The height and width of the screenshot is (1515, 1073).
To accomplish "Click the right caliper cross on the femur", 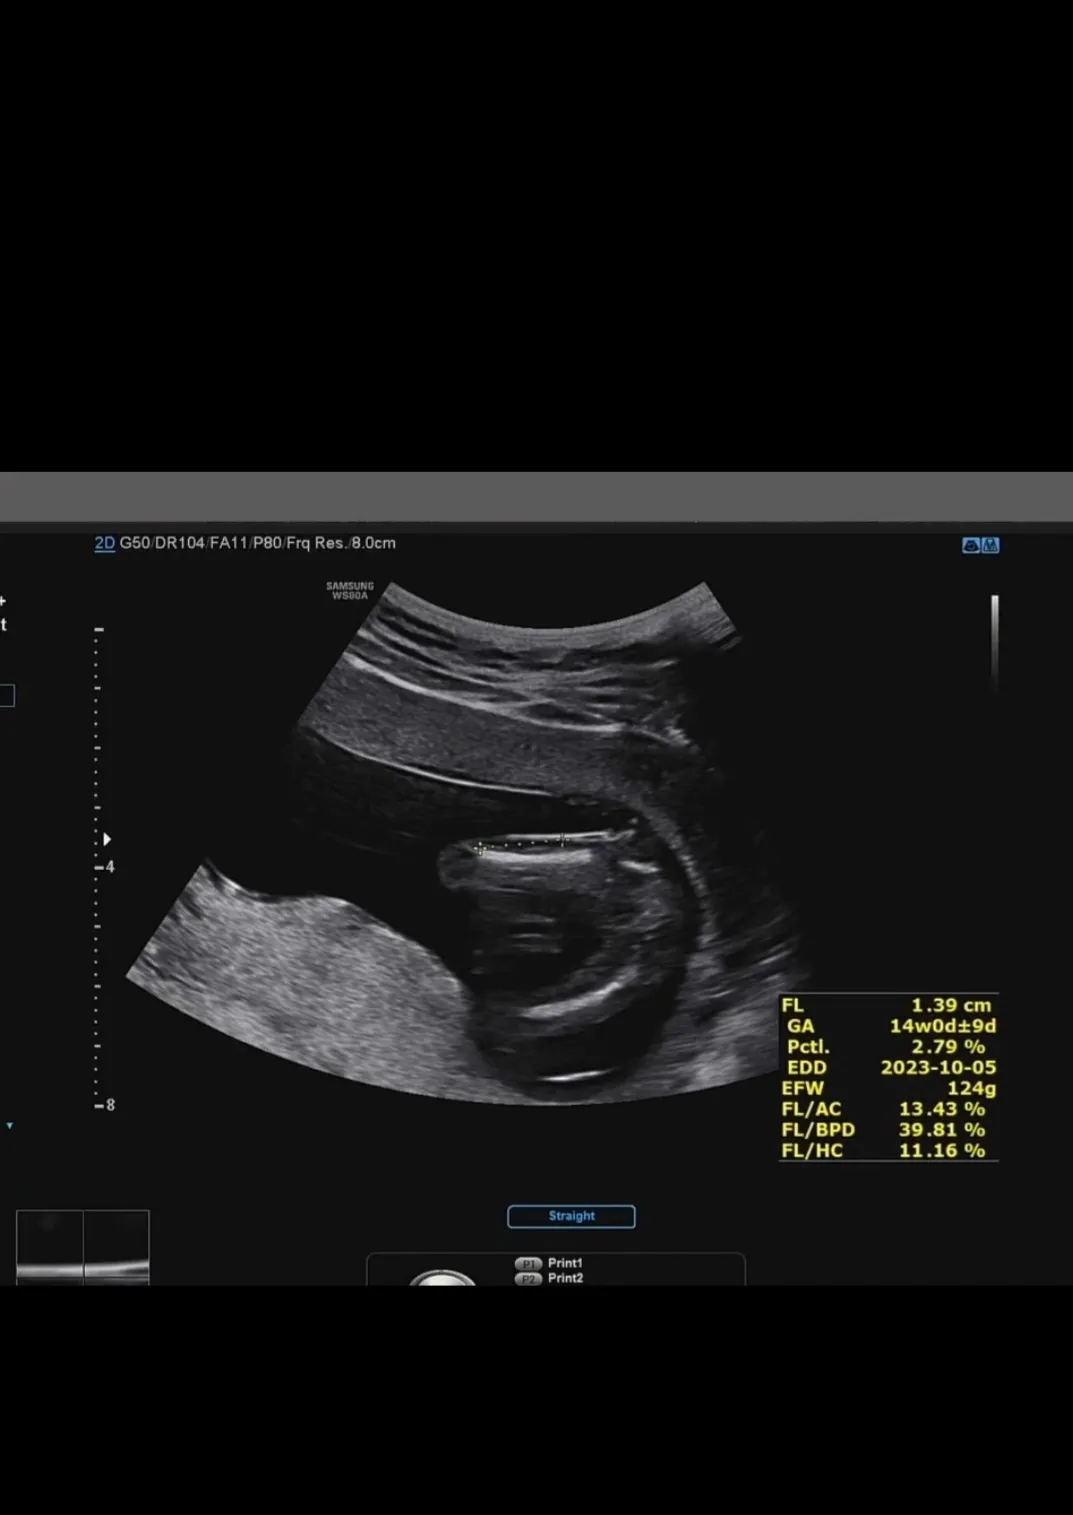I will 564,840.
